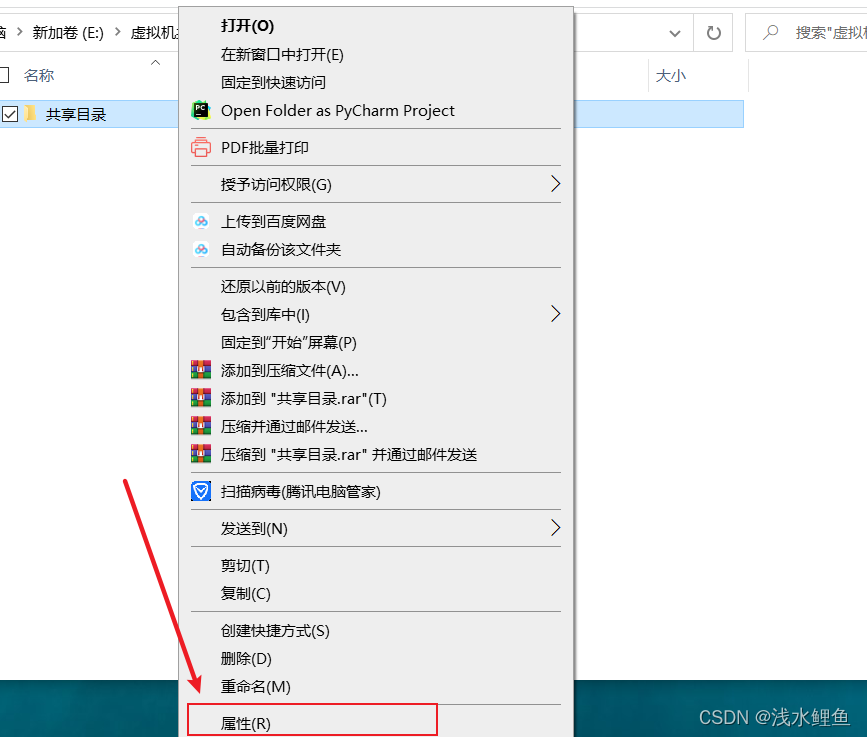Click WinRAR icon beside 压缩到 "共享目录.rar" 并通过邮件发送
This screenshot has width=867, height=737.
(x=201, y=454)
